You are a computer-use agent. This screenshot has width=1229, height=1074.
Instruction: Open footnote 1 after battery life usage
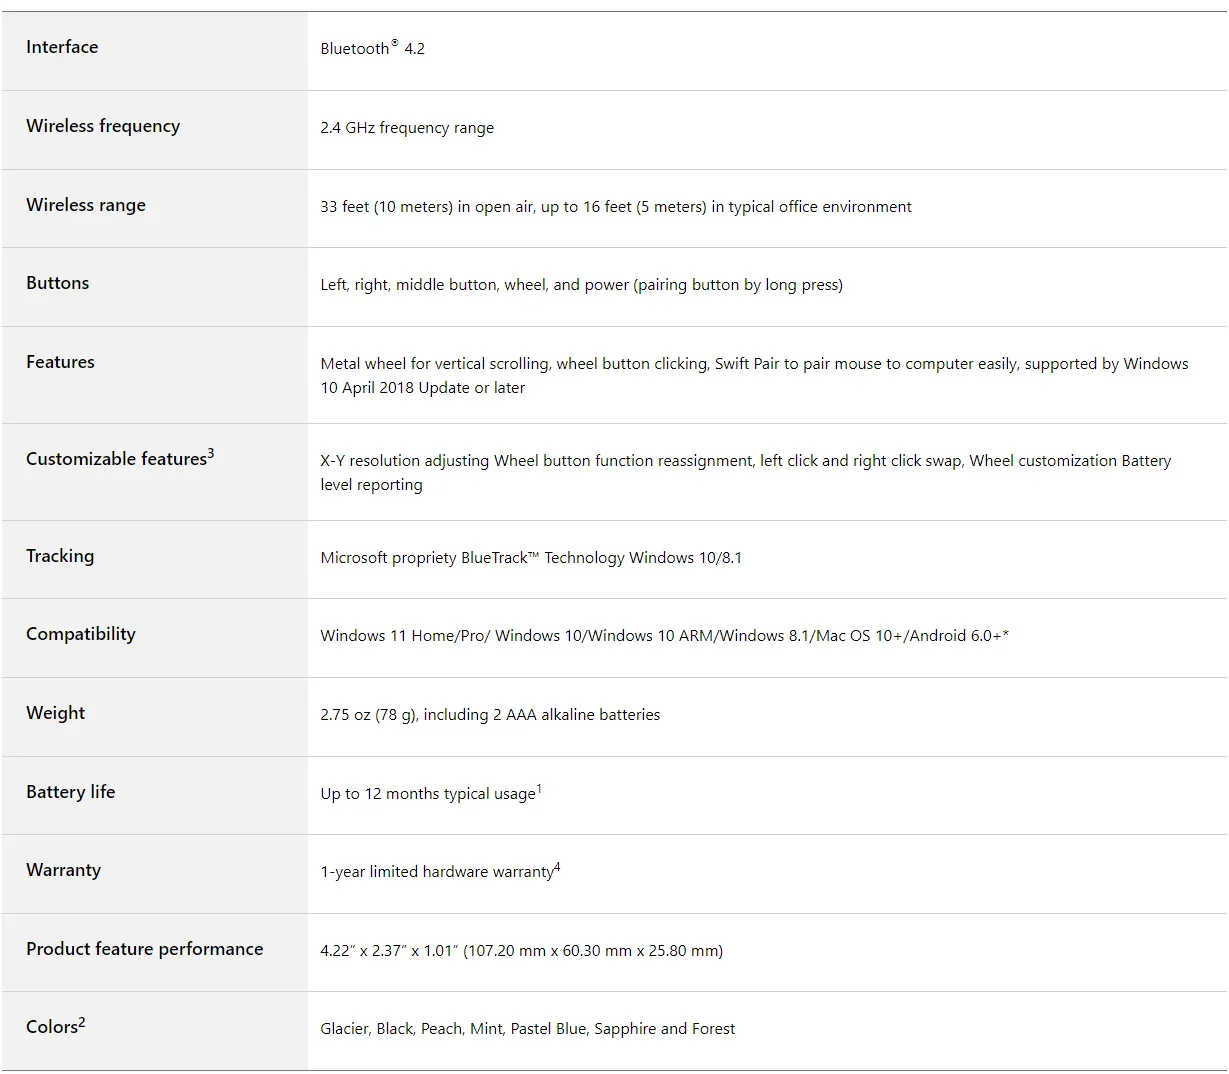pos(539,789)
